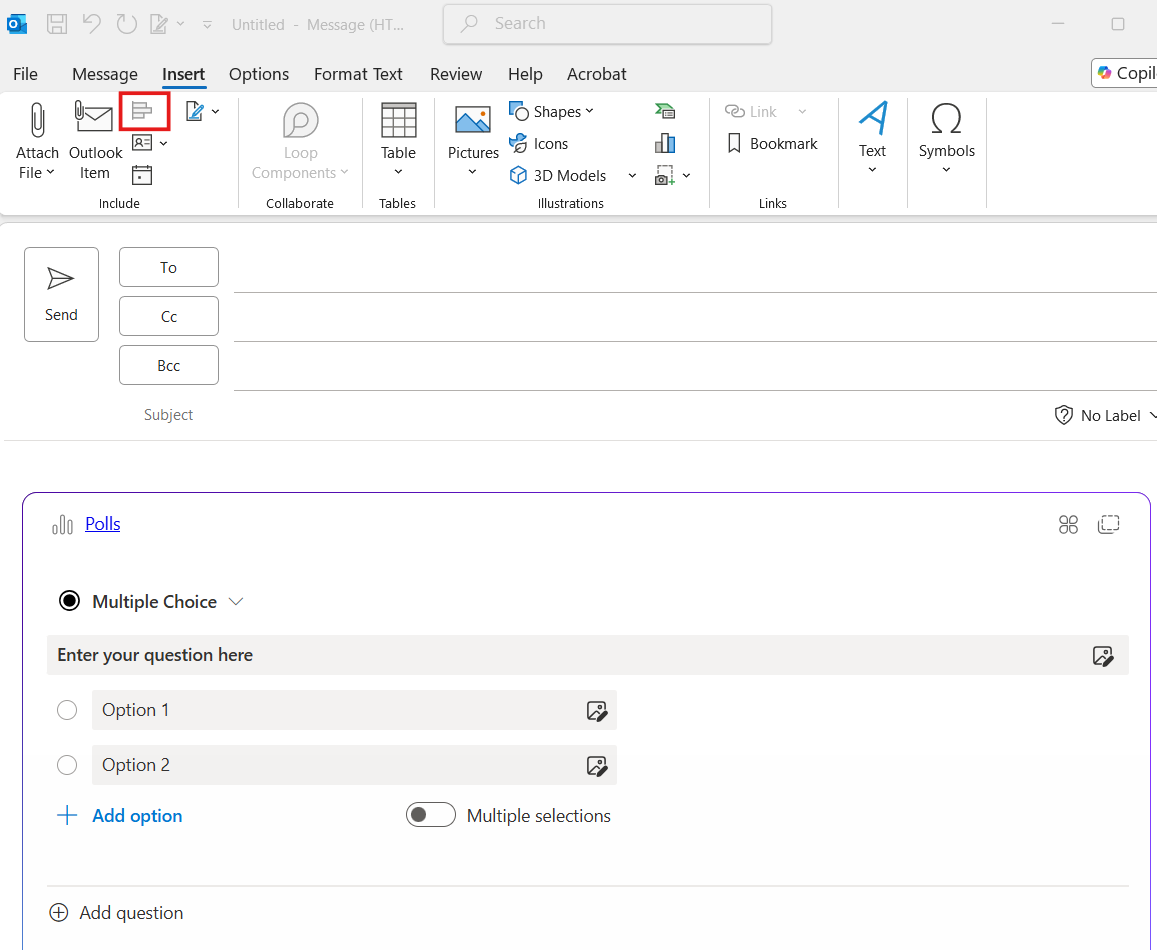This screenshot has height=950, width=1157.
Task: Click the Send button
Action: [x=61, y=294]
